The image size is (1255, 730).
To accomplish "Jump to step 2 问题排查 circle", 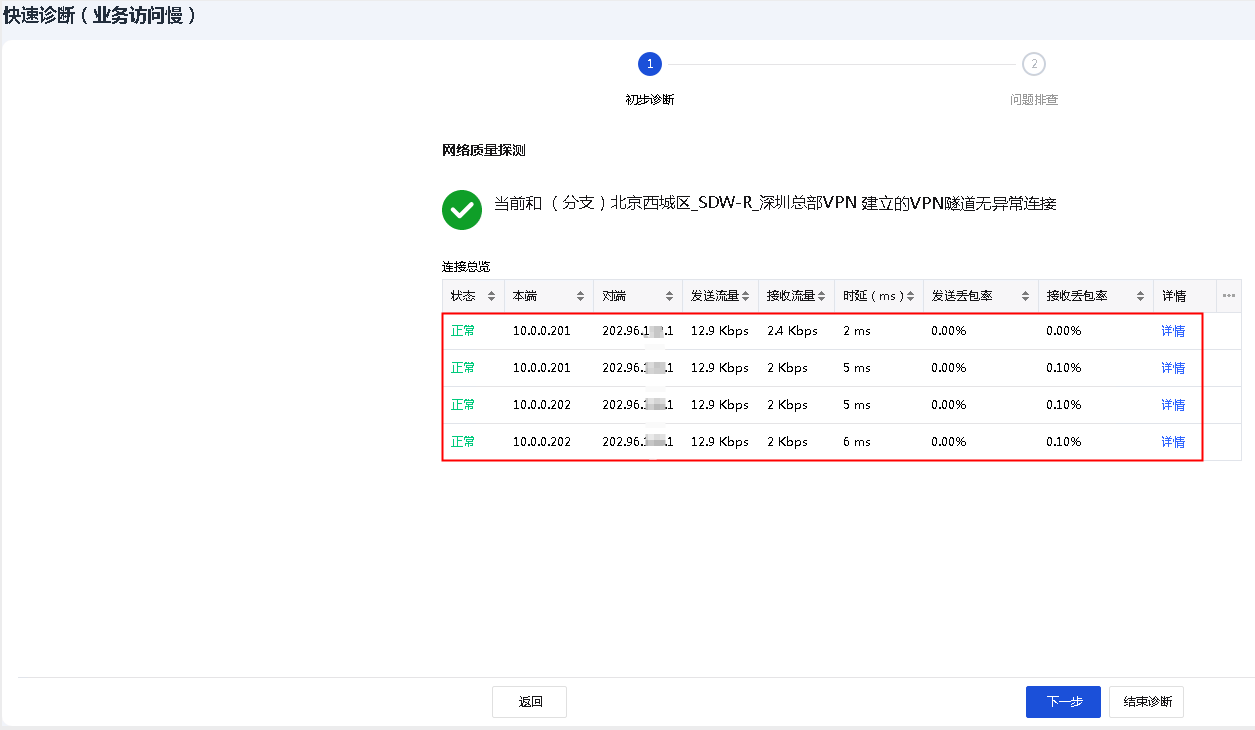I will pyautogui.click(x=1034, y=65).
